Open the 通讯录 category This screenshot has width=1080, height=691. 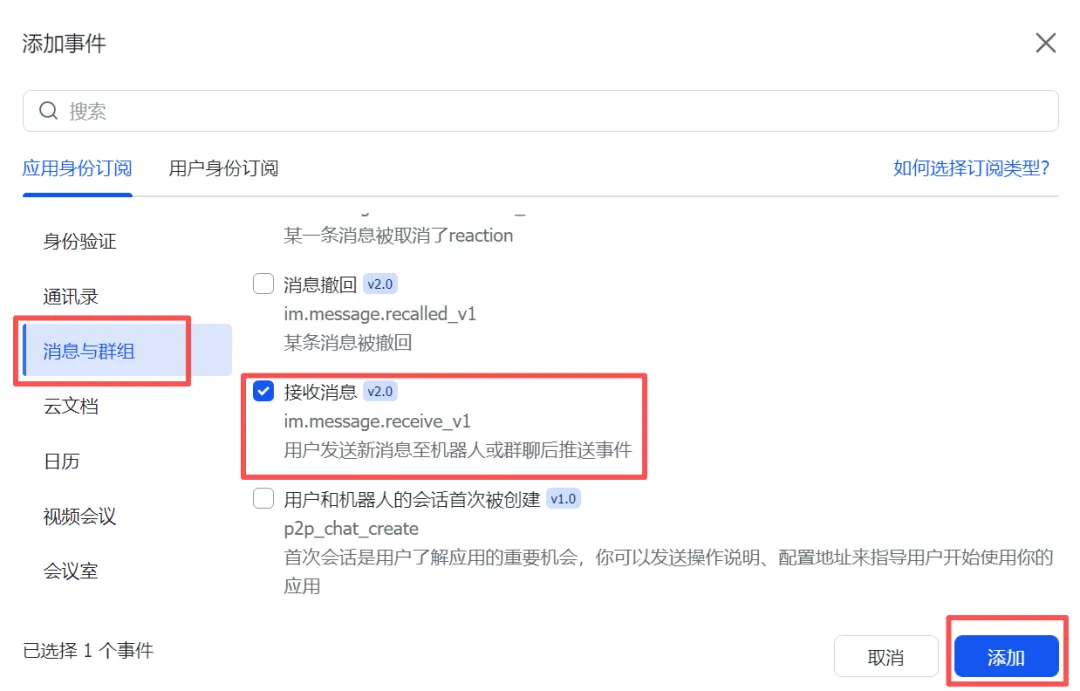pos(70,296)
